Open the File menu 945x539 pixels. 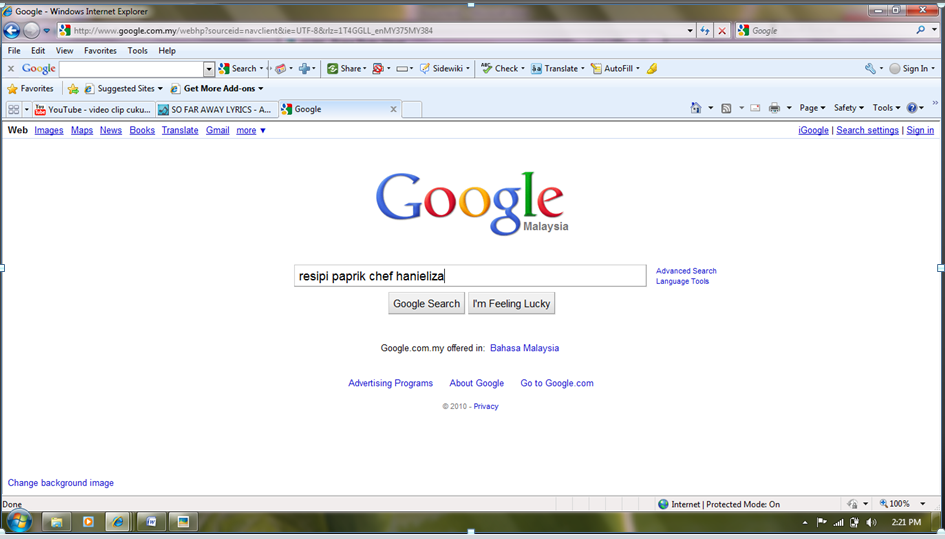tap(14, 51)
